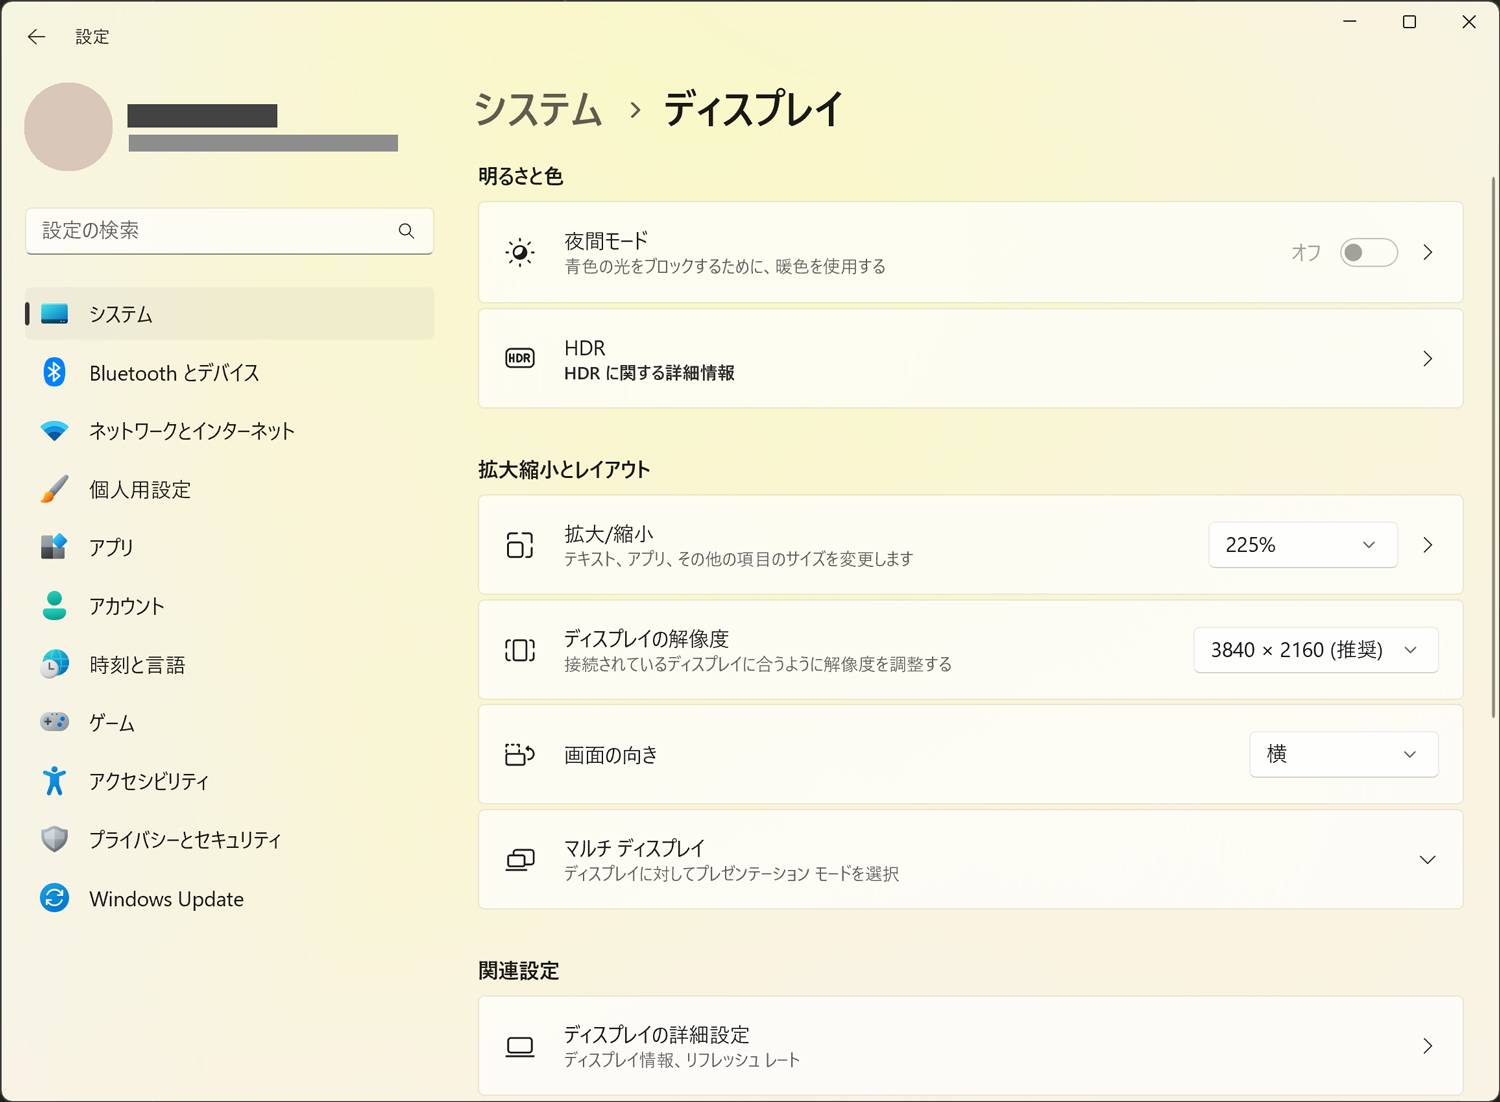Screen dimensions: 1500x1102
Task: Open the 横 orientation dropdown
Action: tap(1344, 754)
